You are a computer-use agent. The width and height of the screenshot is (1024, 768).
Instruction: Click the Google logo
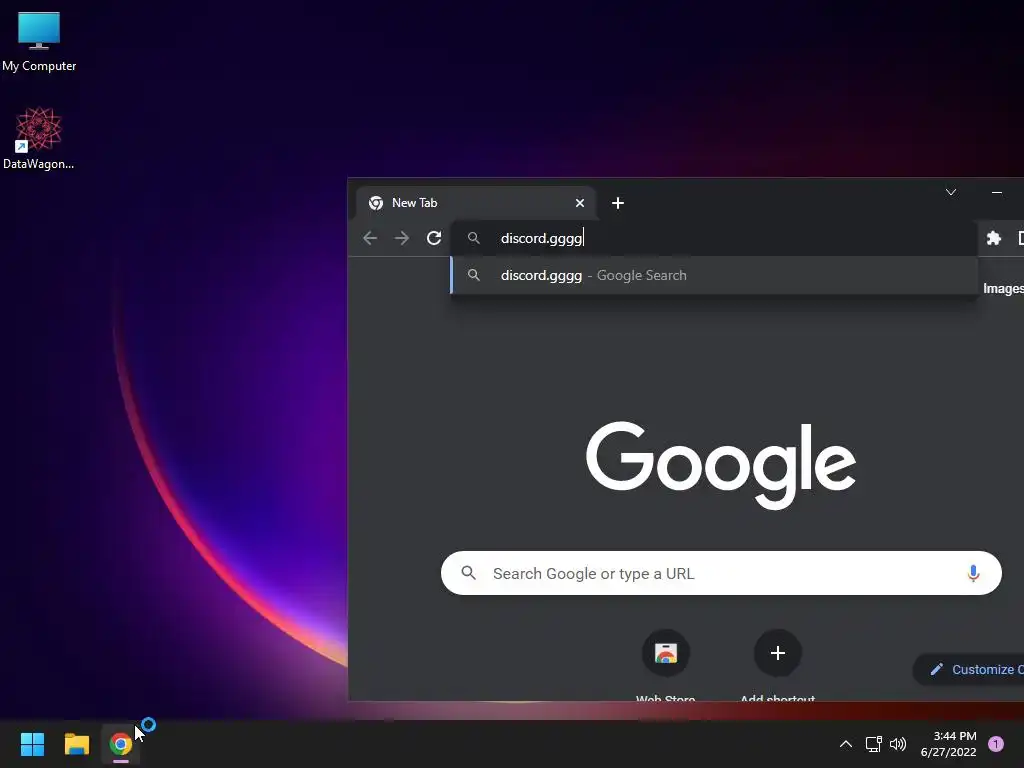click(x=721, y=464)
